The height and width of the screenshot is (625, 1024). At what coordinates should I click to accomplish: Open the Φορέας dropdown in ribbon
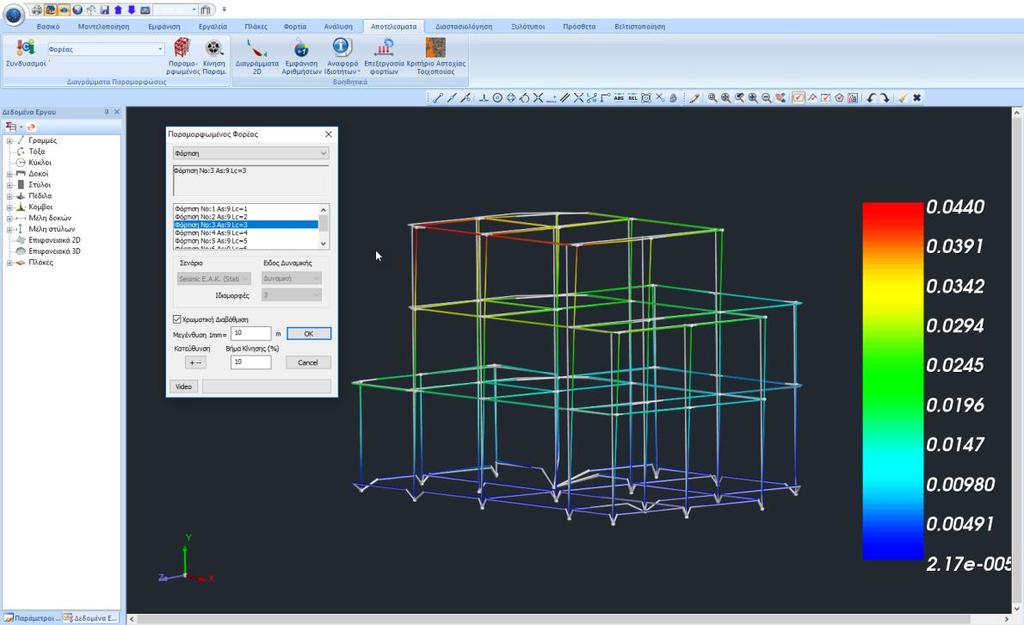106,49
